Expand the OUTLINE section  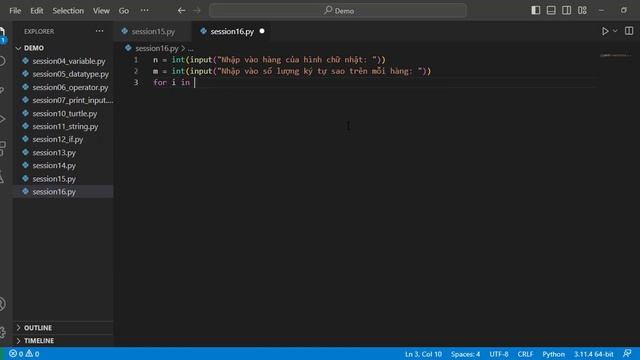click(64, 328)
